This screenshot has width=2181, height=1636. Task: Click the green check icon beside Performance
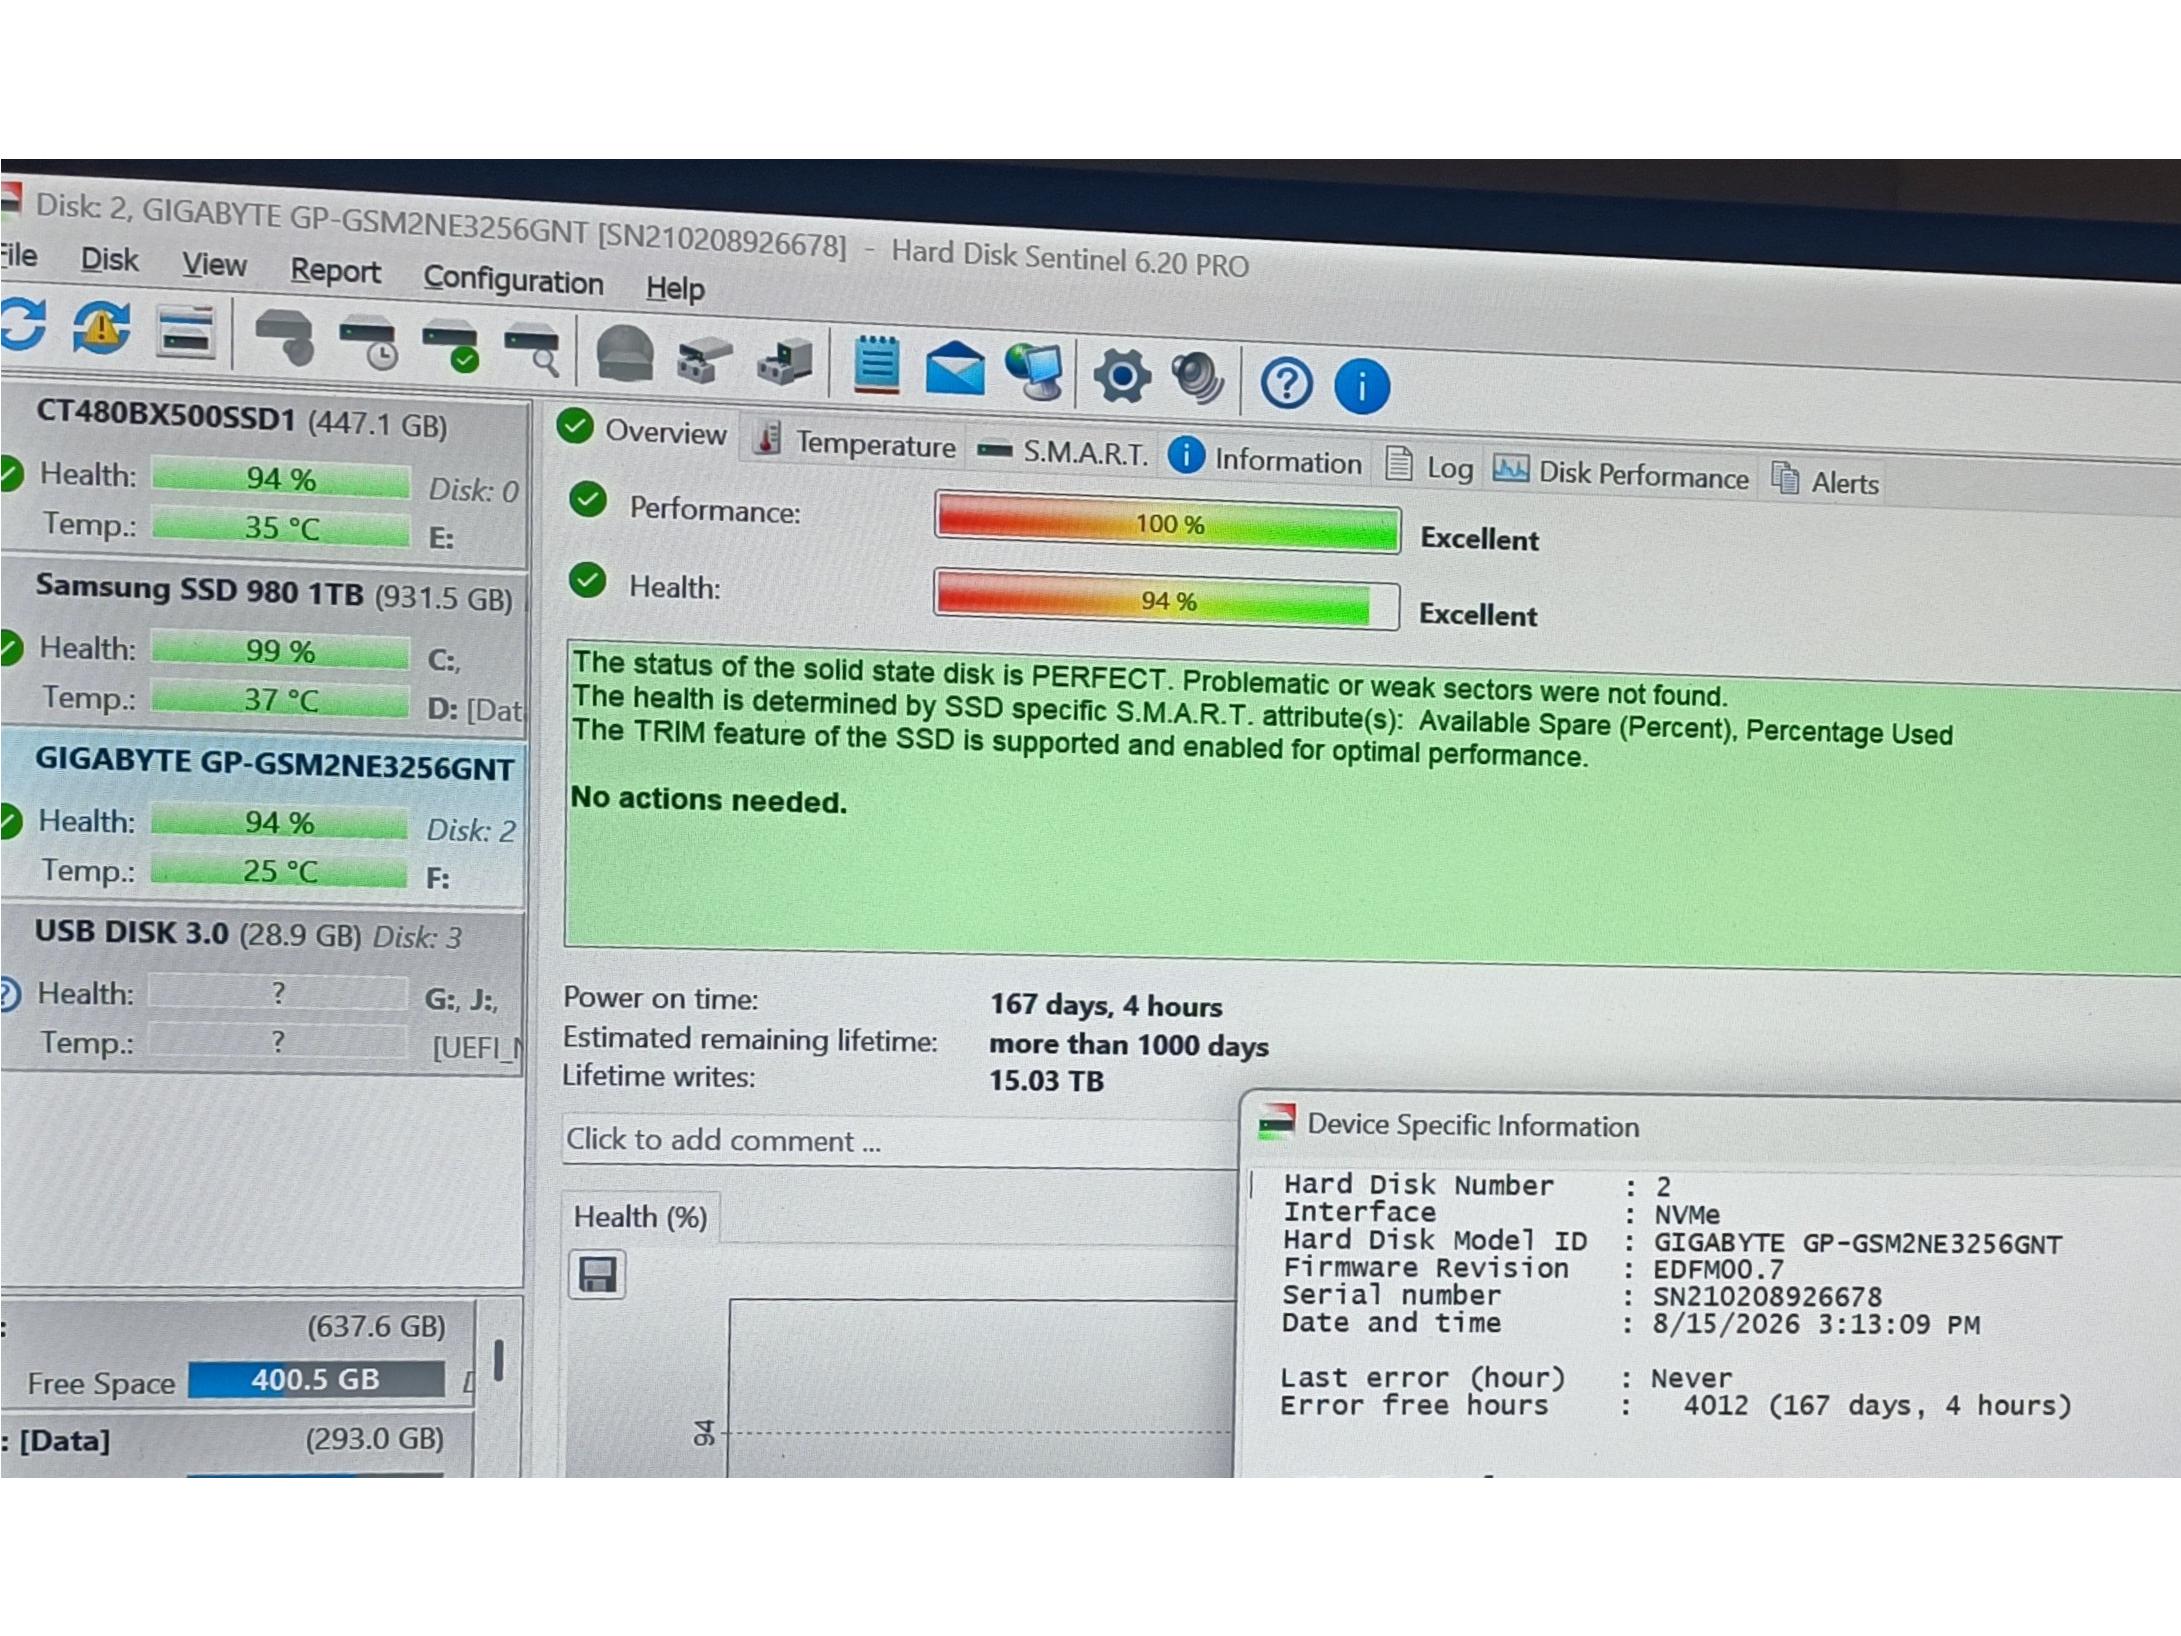coord(588,499)
